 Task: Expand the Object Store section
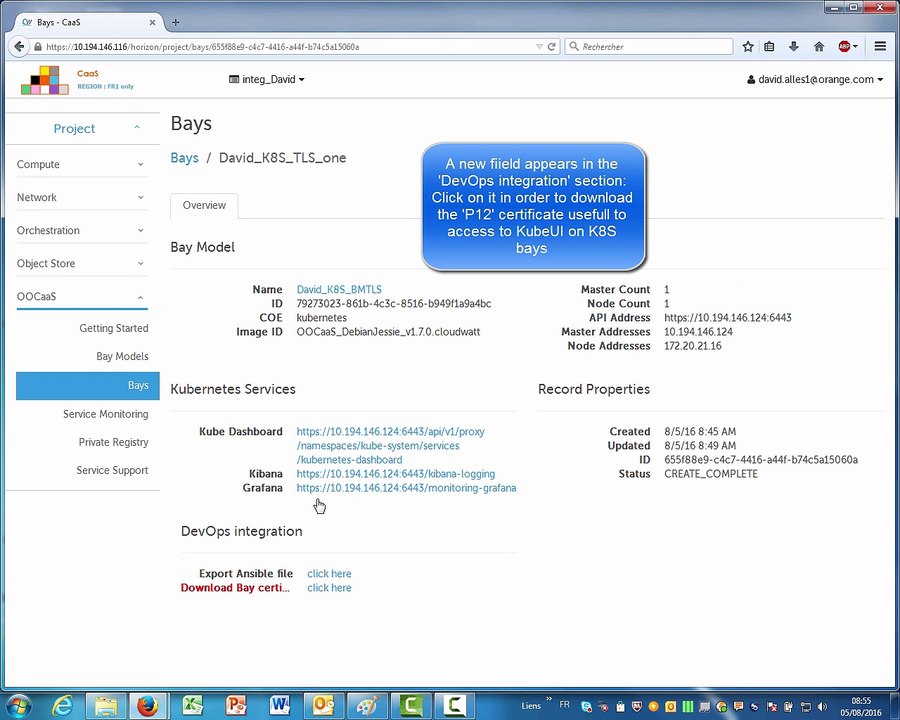tap(82, 264)
